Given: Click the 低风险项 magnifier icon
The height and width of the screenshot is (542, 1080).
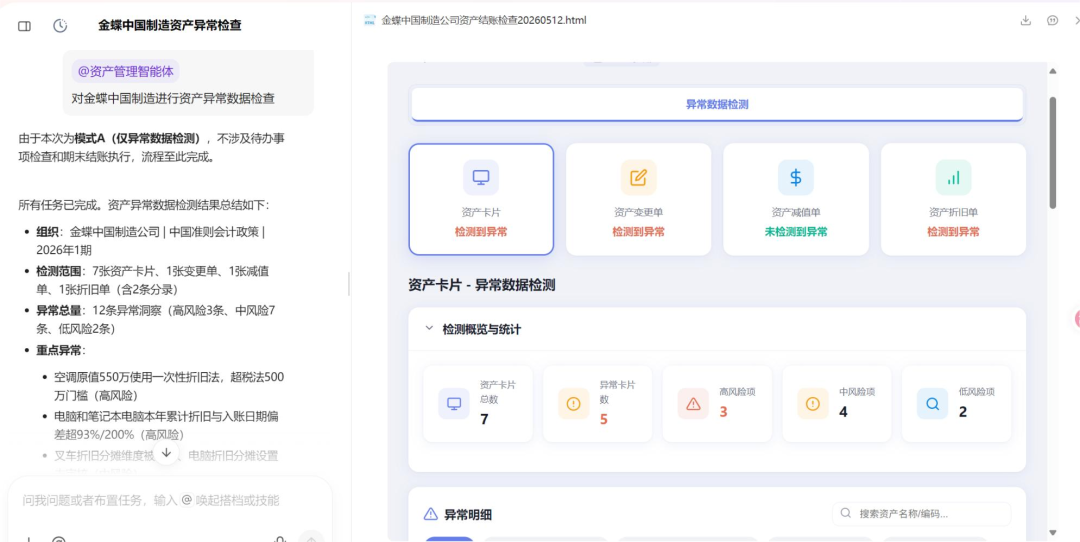Looking at the screenshot, I should (933, 404).
